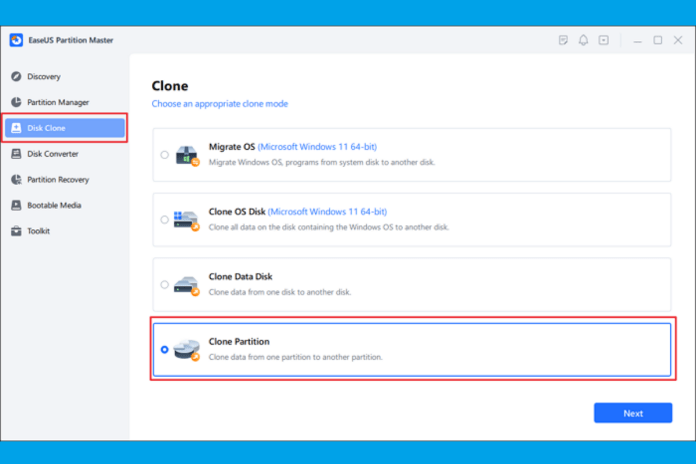Expand the title bar dropdown menu icon
The height and width of the screenshot is (464, 696).
click(x=604, y=40)
